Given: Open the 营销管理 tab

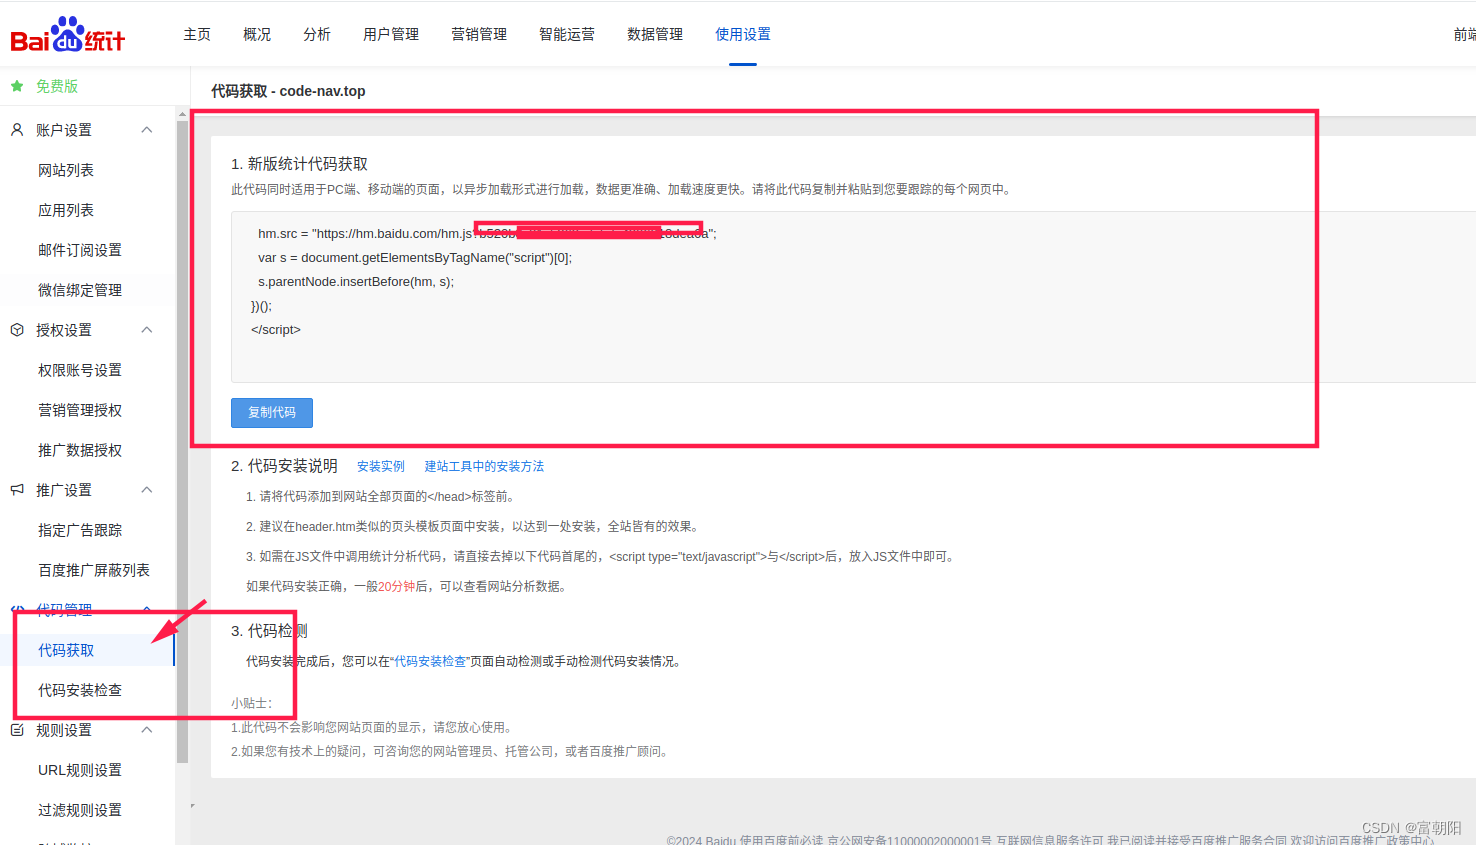Looking at the screenshot, I should click(x=479, y=34).
